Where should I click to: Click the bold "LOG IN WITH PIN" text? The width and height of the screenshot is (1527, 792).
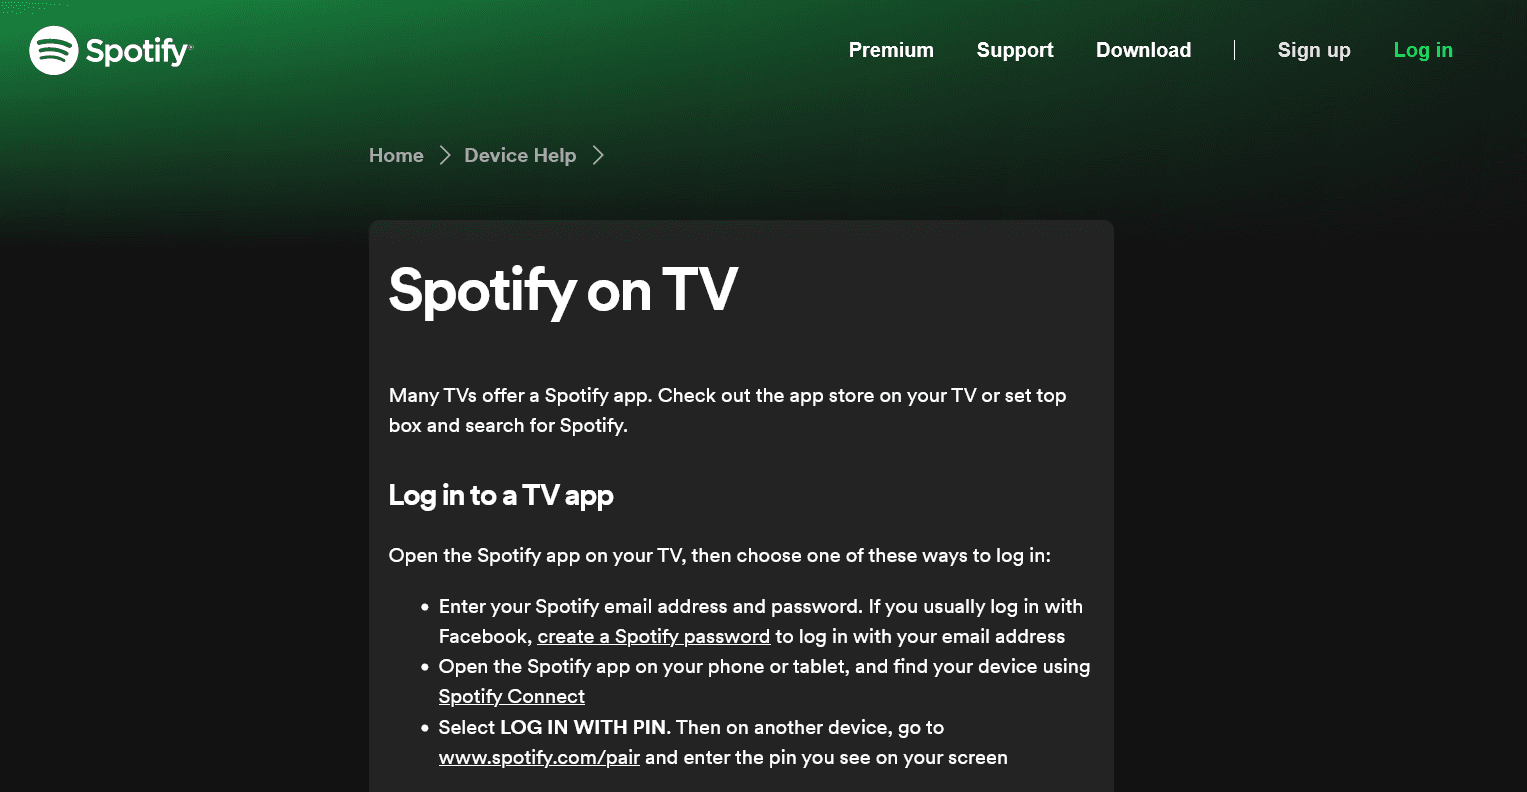click(x=582, y=728)
